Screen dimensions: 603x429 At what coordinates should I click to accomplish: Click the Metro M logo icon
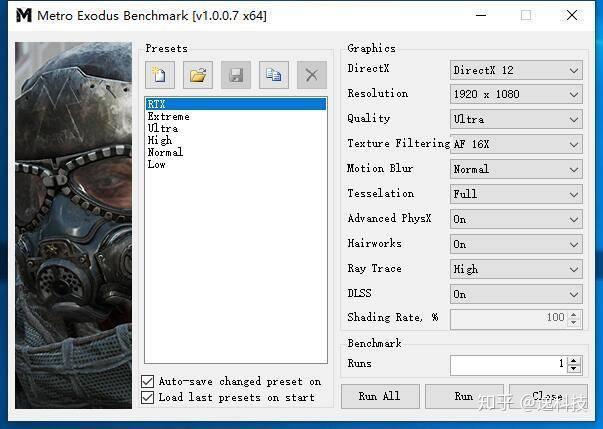coord(23,15)
